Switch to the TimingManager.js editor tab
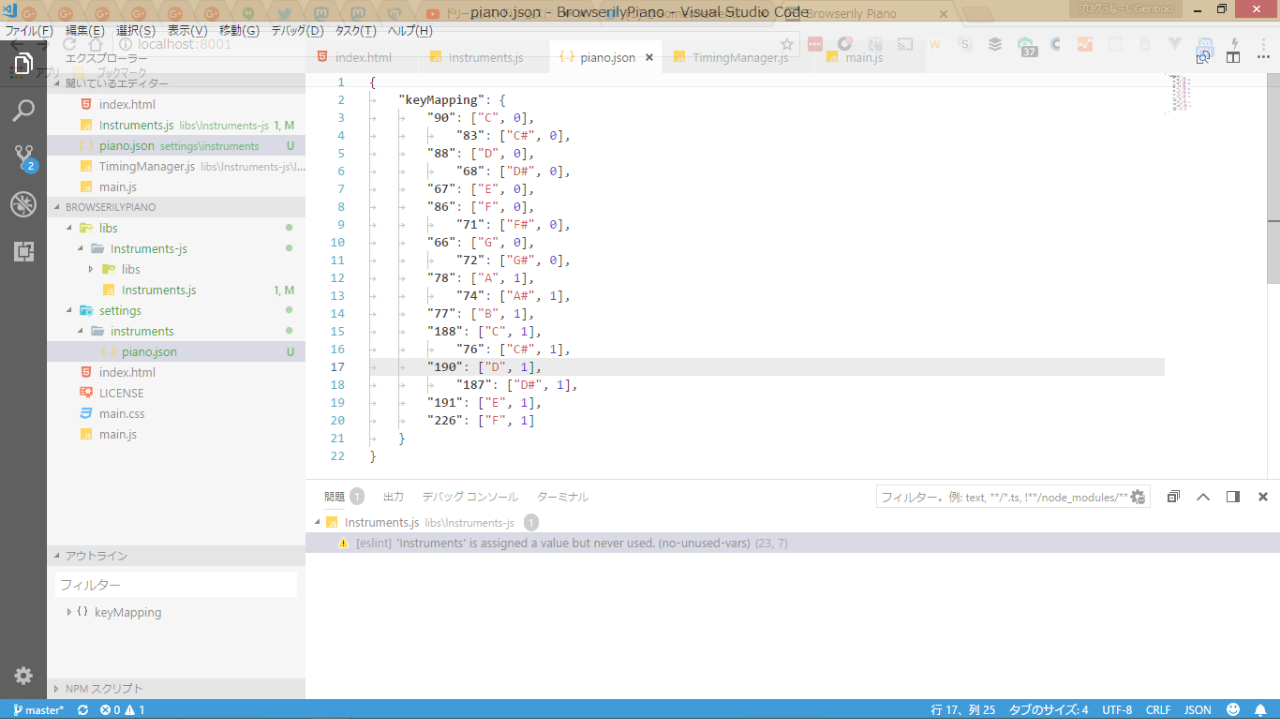Image resolution: width=1280 pixels, height=719 pixels. pyautogui.click(x=739, y=58)
